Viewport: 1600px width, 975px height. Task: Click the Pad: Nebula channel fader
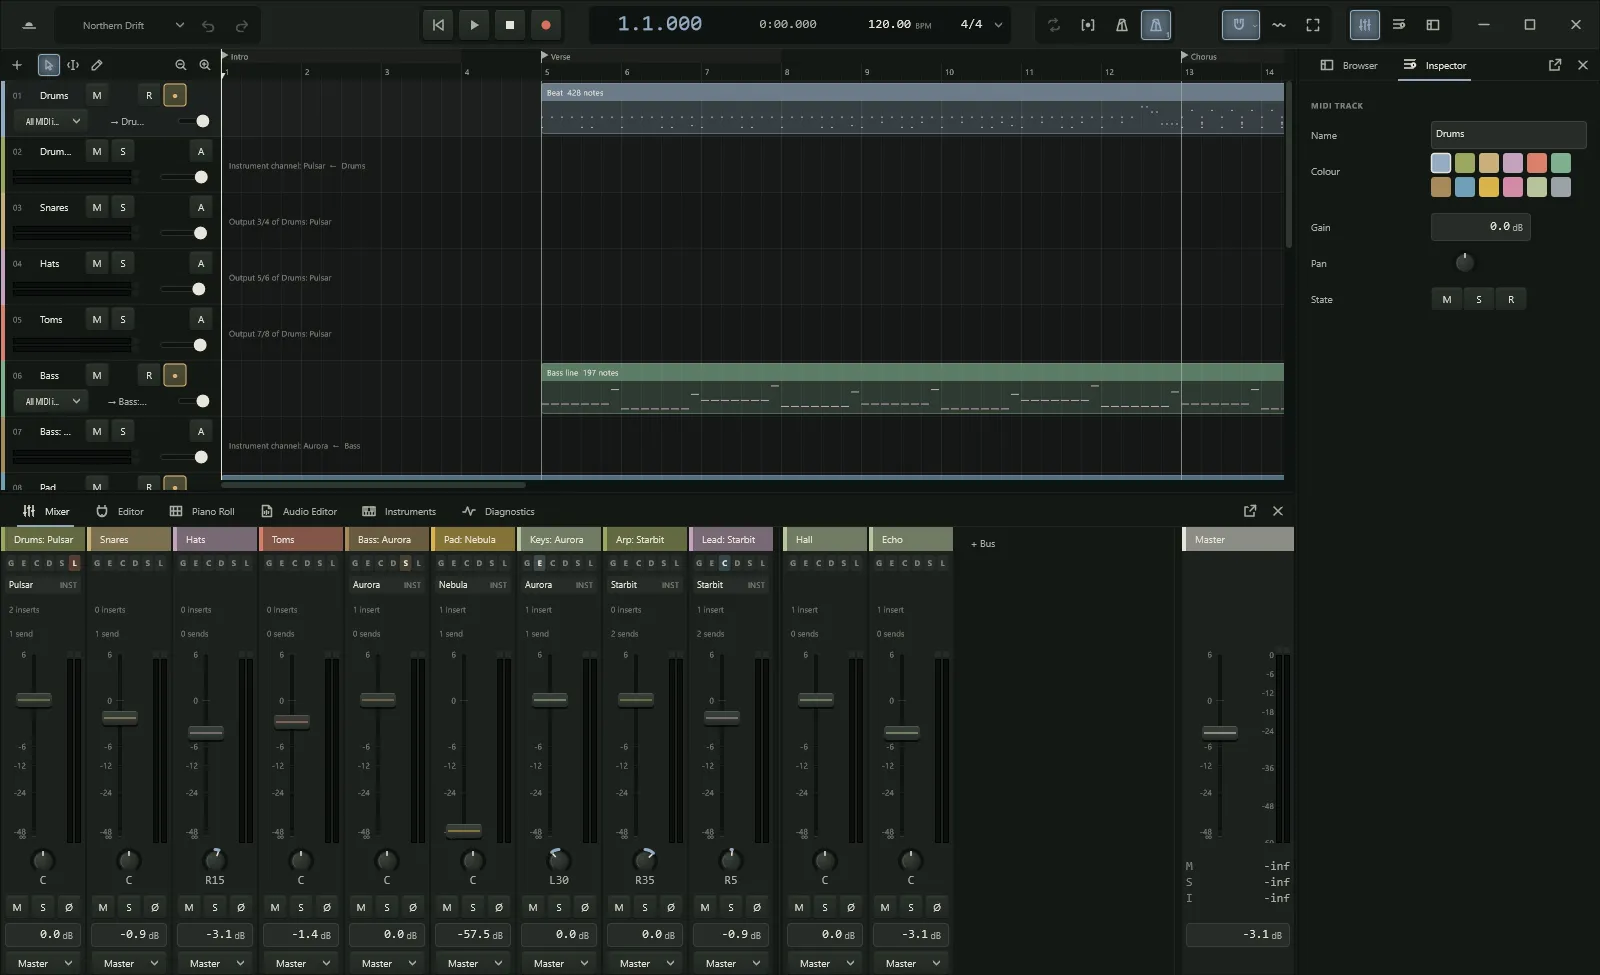pyautogui.click(x=464, y=830)
